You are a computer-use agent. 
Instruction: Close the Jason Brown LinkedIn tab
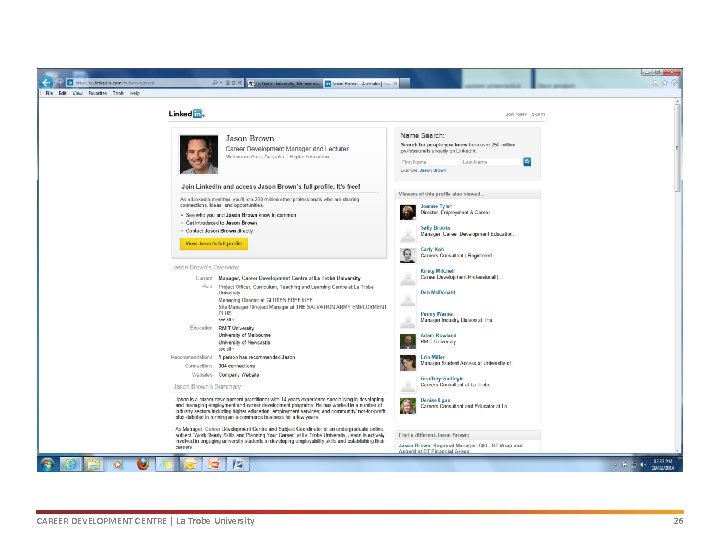coord(395,84)
